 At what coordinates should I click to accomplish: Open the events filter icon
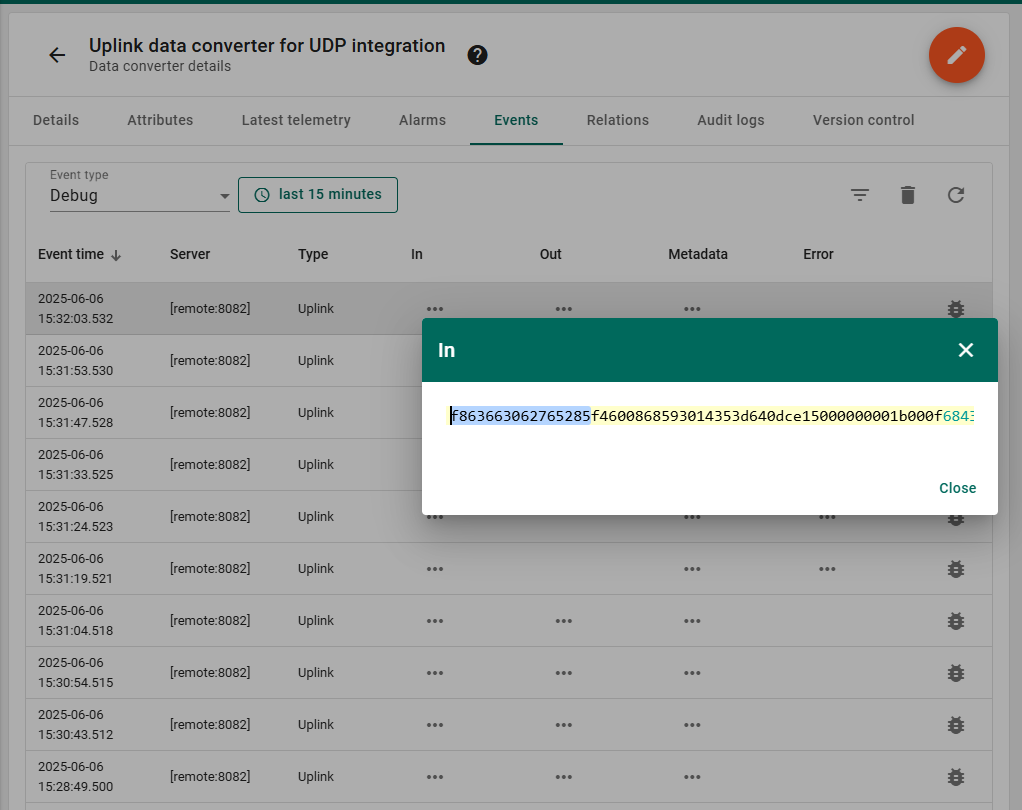click(860, 195)
